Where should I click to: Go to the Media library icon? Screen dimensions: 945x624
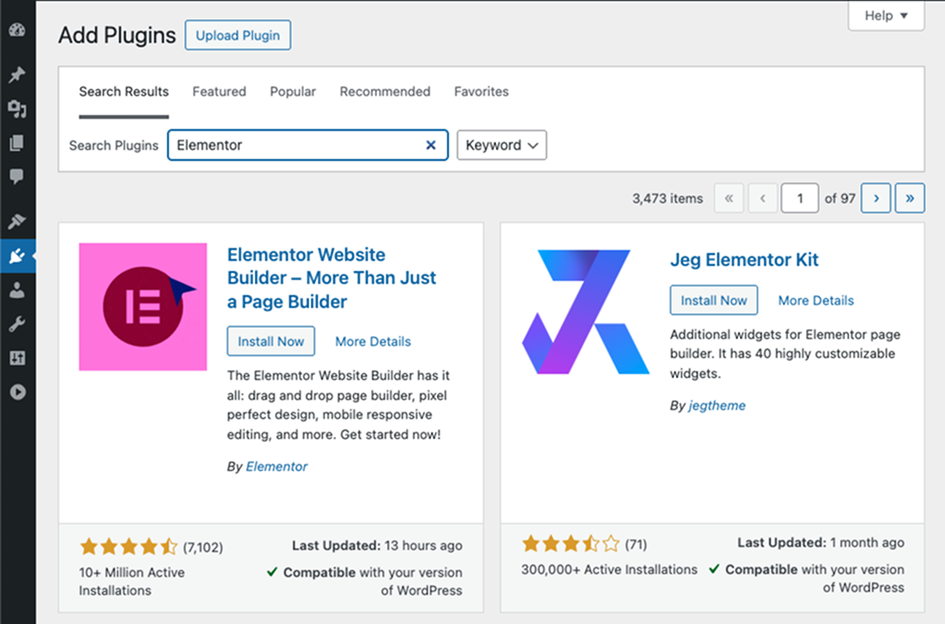coord(17,109)
